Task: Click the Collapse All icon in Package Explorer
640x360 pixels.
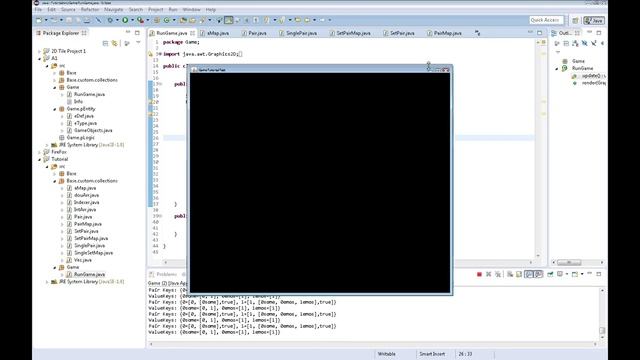Action: click(x=105, y=43)
